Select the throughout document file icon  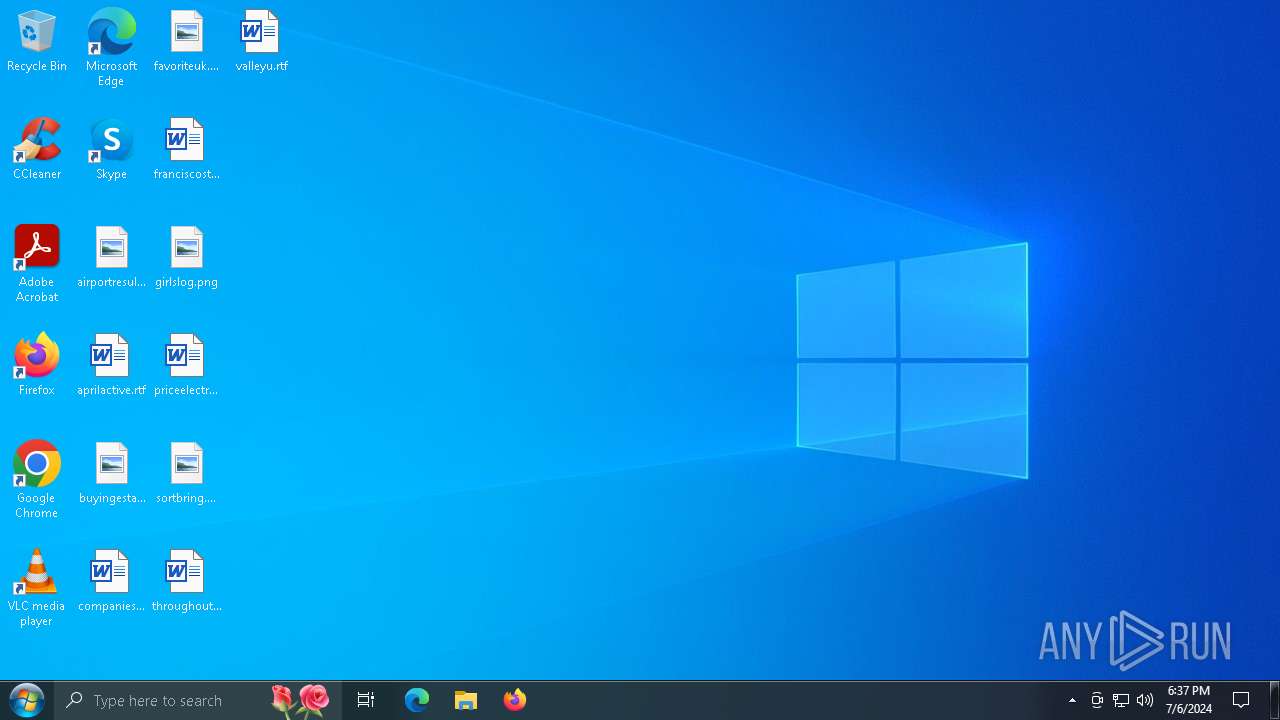tap(186, 582)
